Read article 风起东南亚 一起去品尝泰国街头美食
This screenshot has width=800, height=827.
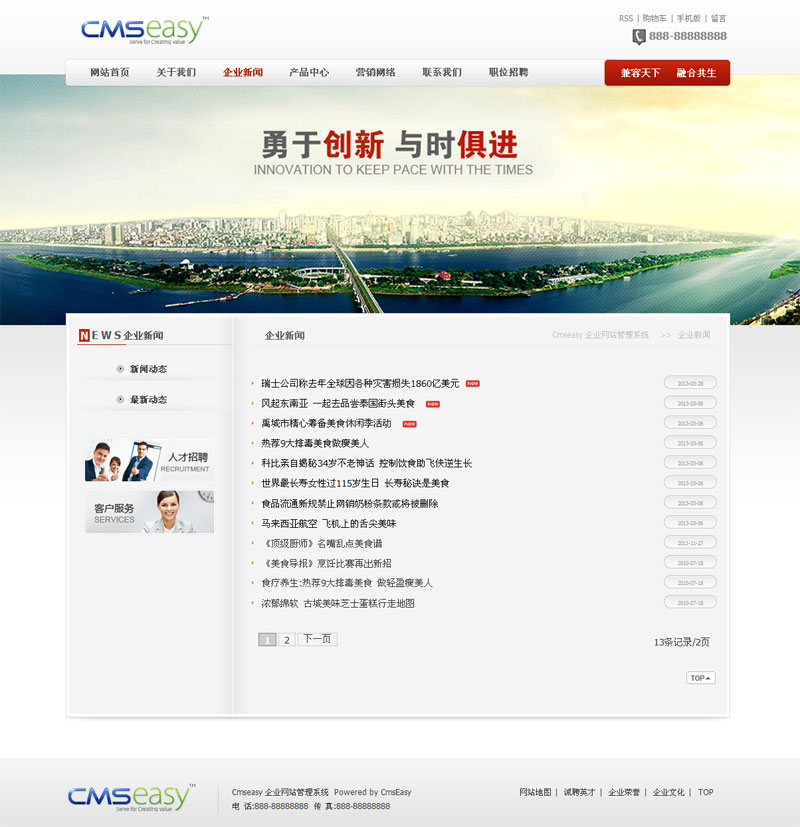click(x=337, y=403)
